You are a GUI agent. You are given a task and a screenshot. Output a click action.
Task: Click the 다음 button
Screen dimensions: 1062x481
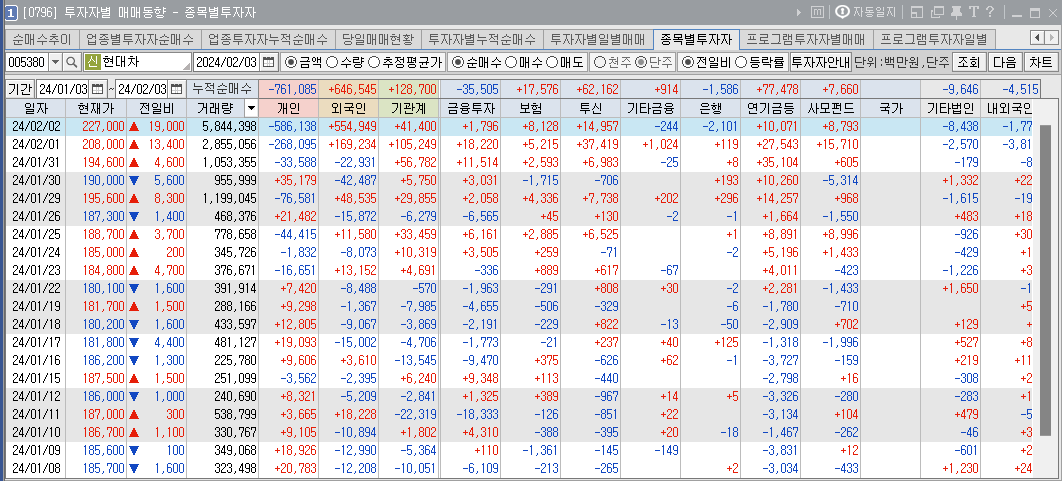click(1004, 62)
